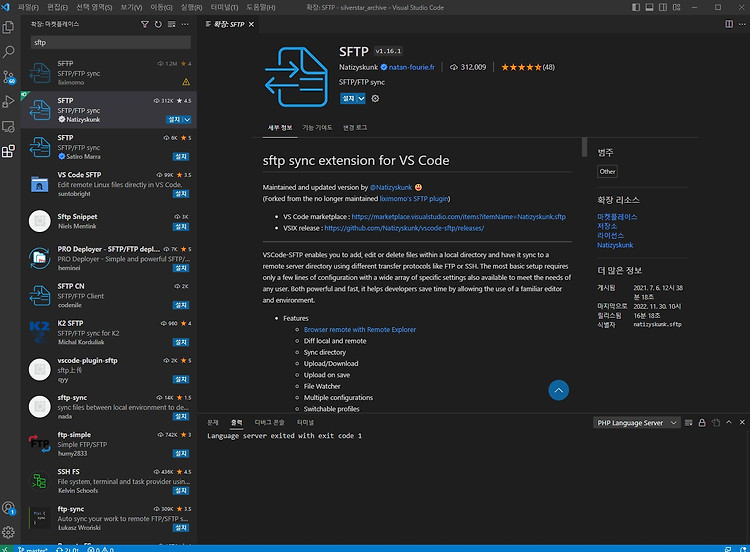The height and width of the screenshot is (552, 750).
Task: Open install dropdown for Natizyskunk list item
Action: click(187, 120)
